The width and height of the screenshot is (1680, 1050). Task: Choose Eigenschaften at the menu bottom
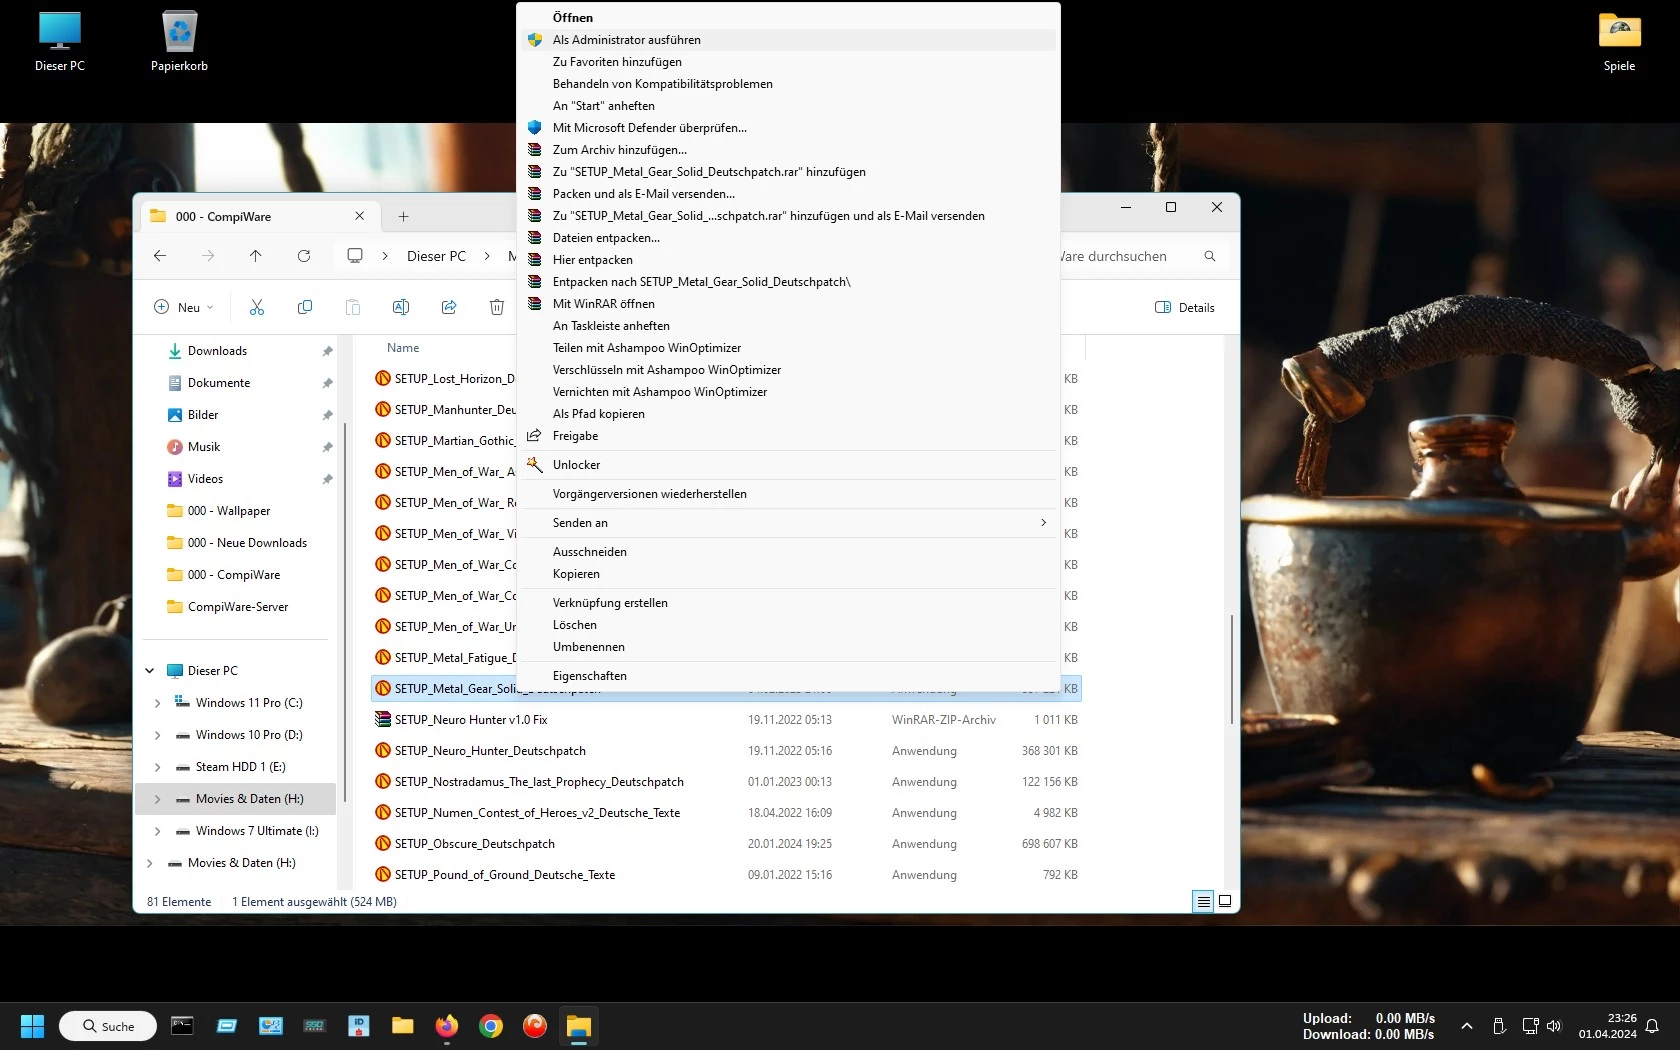coord(788,676)
